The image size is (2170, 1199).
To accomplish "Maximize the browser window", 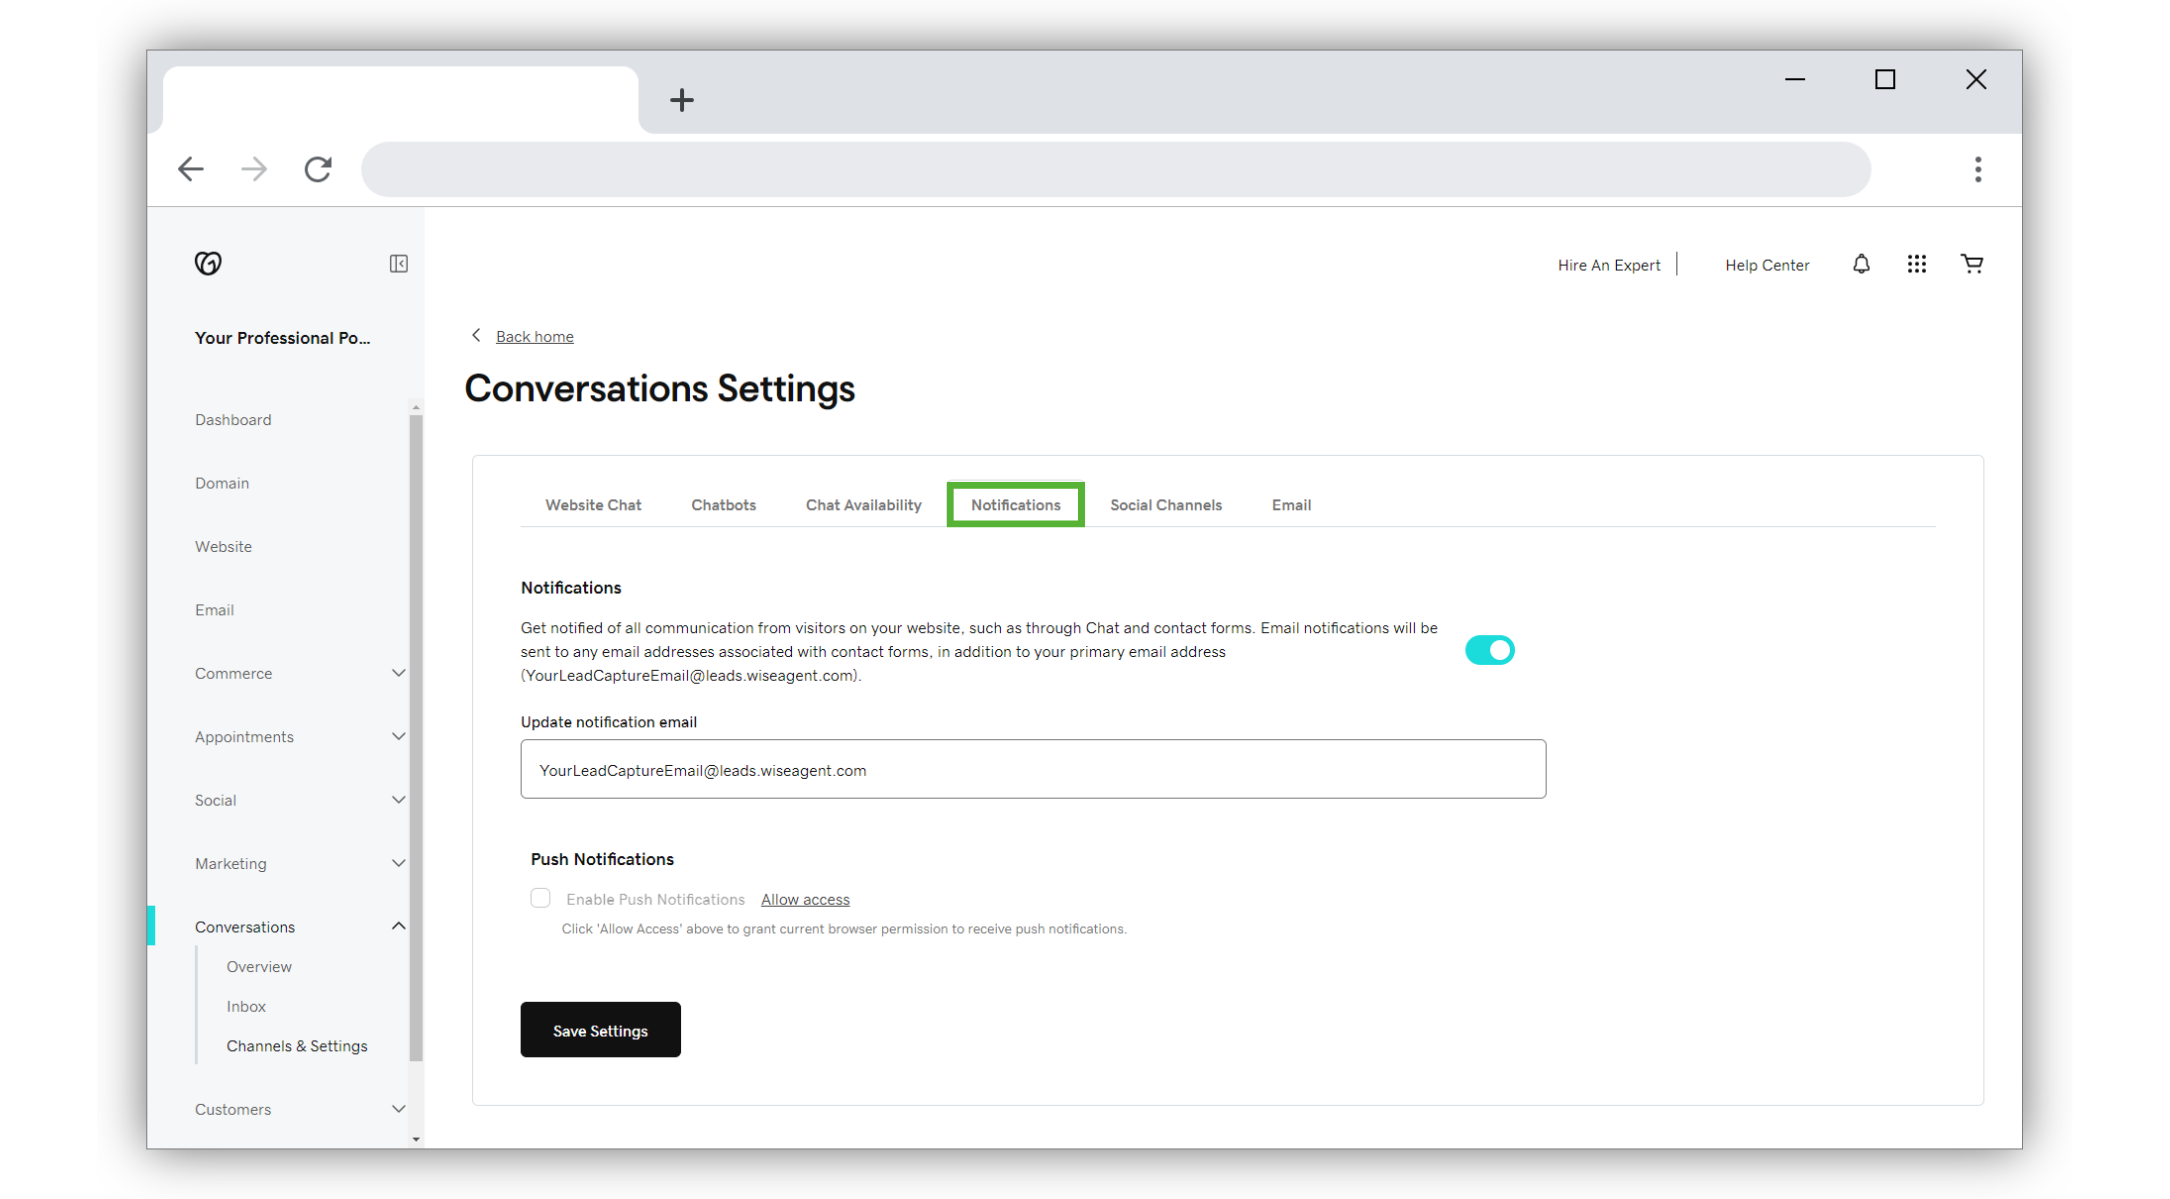I will [x=1885, y=79].
